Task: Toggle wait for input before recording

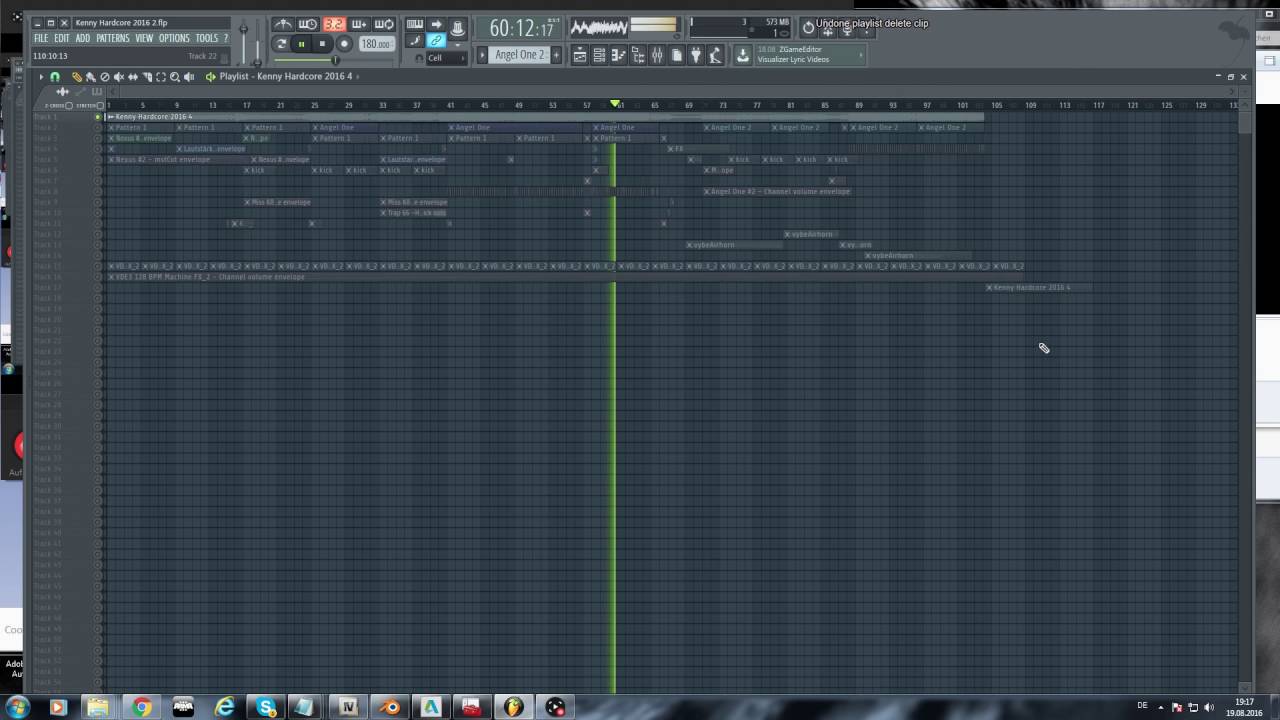Action: pyautogui.click(x=308, y=24)
